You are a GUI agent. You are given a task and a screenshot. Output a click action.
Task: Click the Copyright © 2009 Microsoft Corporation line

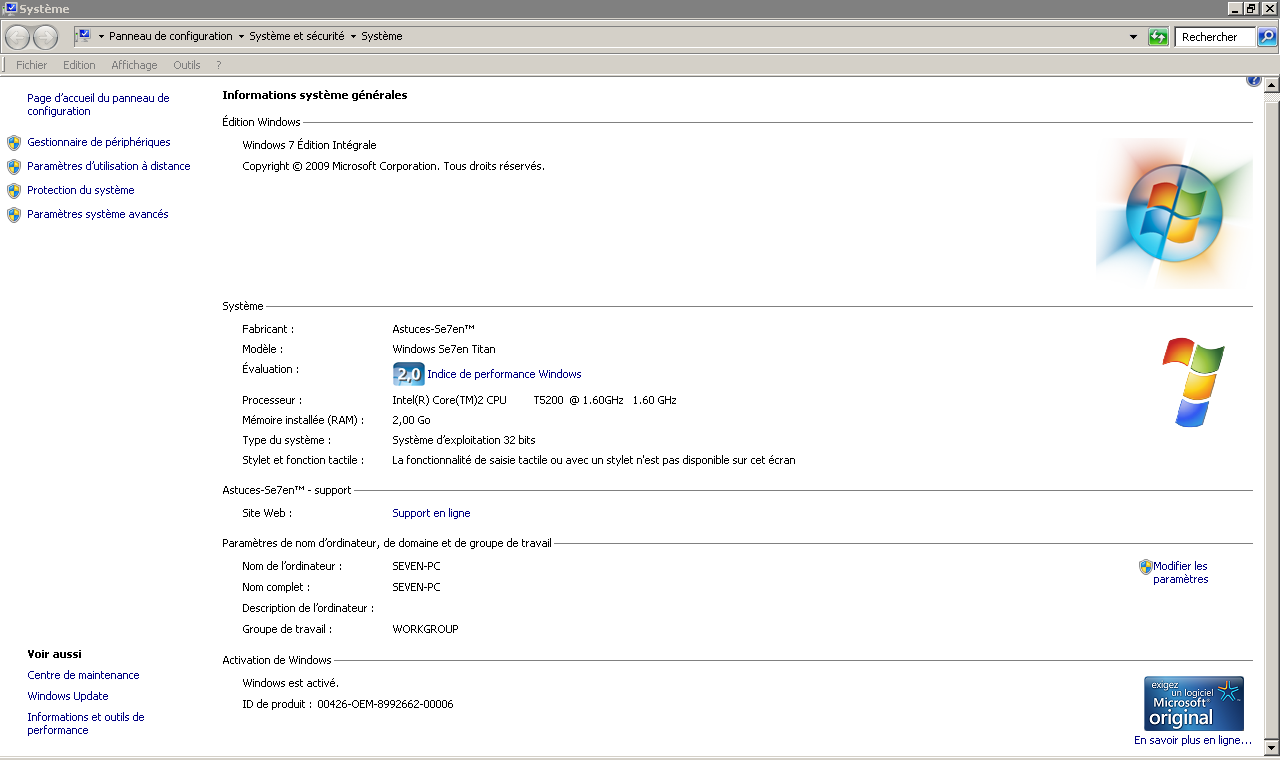[x=394, y=166]
